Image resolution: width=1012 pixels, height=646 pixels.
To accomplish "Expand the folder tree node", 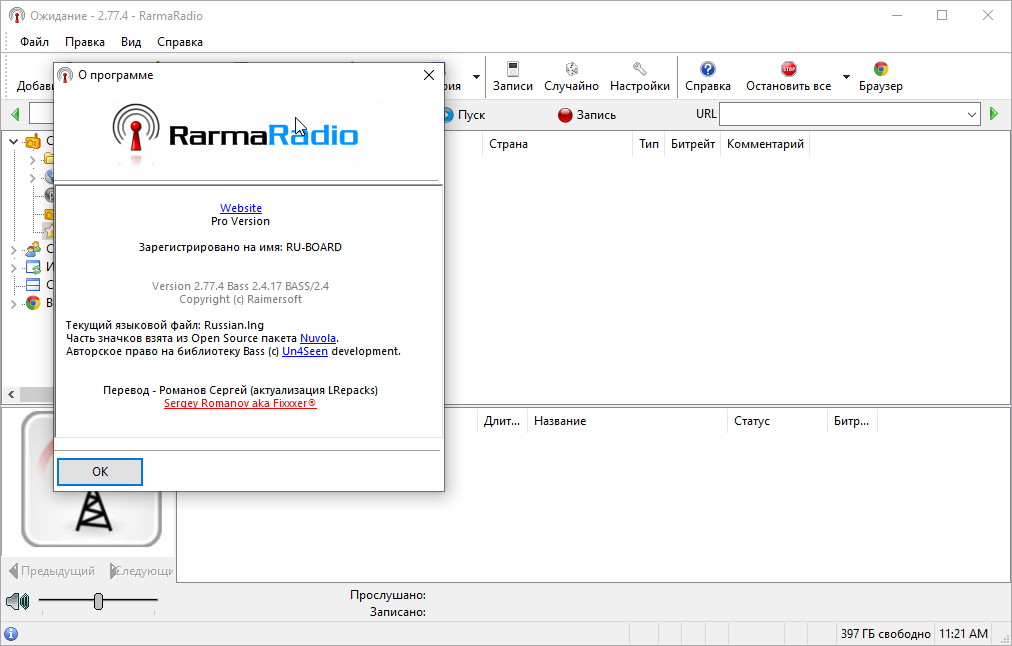I will click(32, 159).
